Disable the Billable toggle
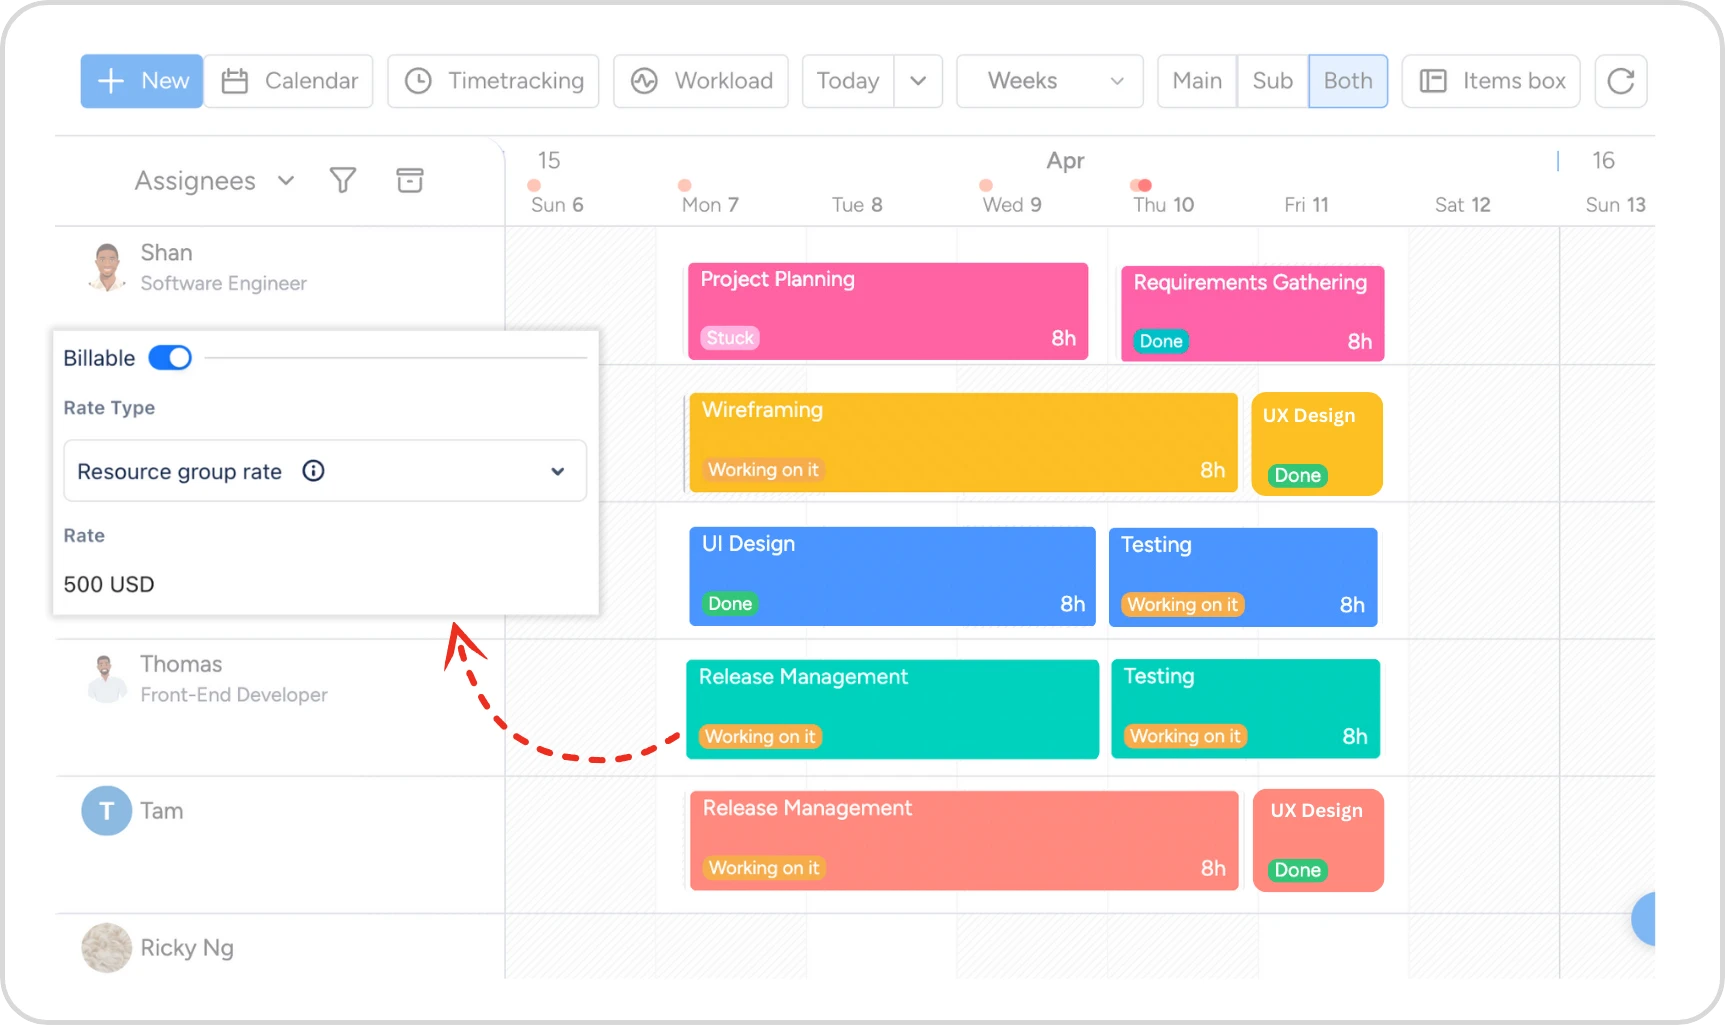Viewport: 1725px width, 1025px height. pos(170,357)
